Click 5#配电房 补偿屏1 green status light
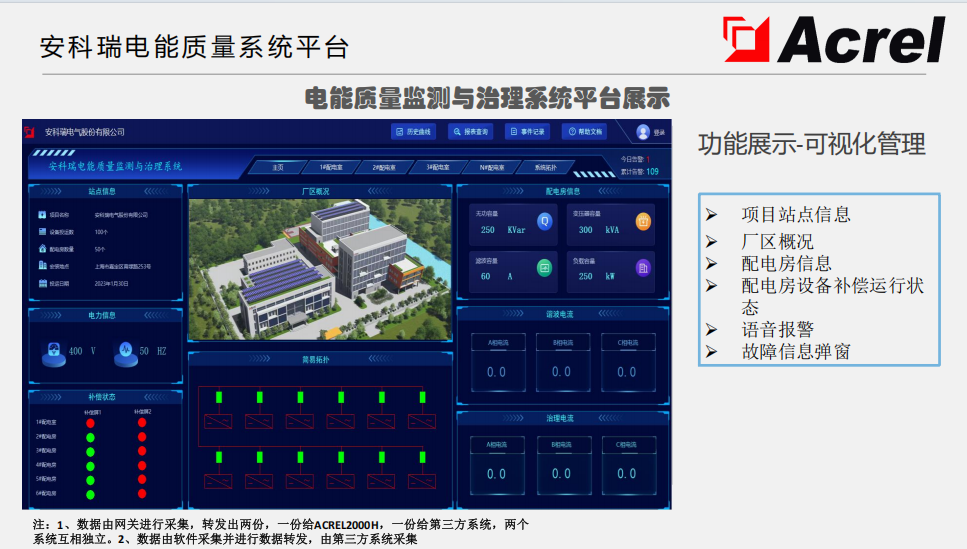The height and width of the screenshot is (549, 967). click(91, 481)
